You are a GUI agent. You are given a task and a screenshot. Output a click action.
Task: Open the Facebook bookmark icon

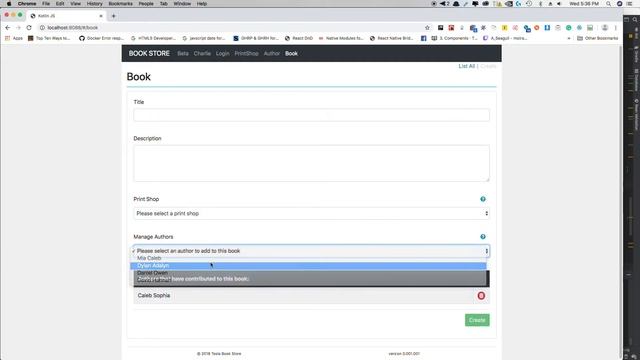point(424,38)
